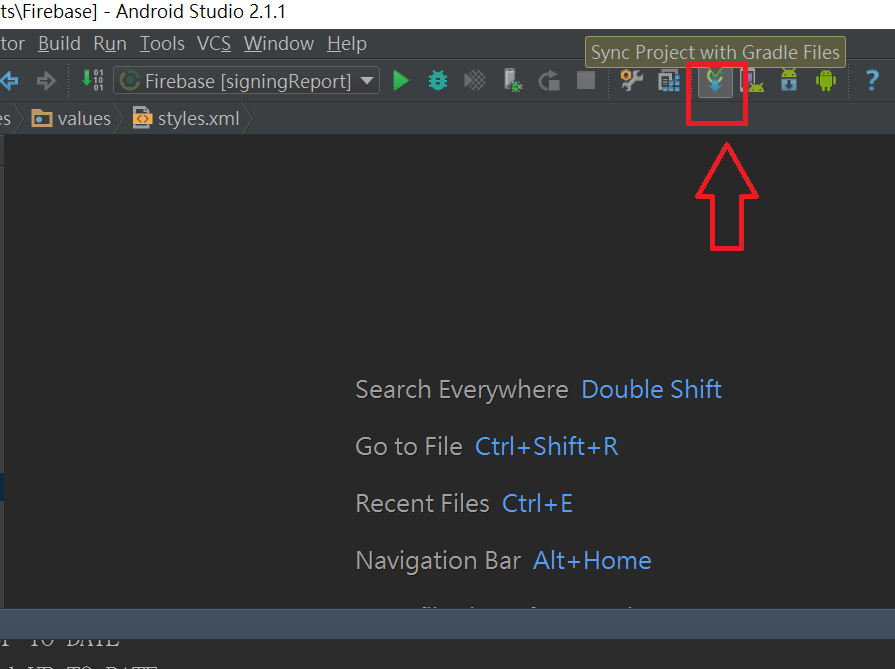
Task: Click Sync Project with Gradle Files icon
Action: [714, 81]
